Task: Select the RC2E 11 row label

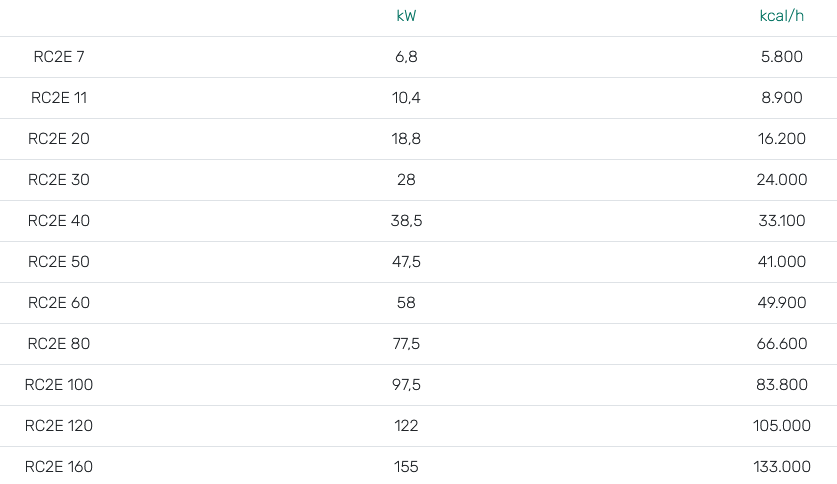Action: point(59,98)
